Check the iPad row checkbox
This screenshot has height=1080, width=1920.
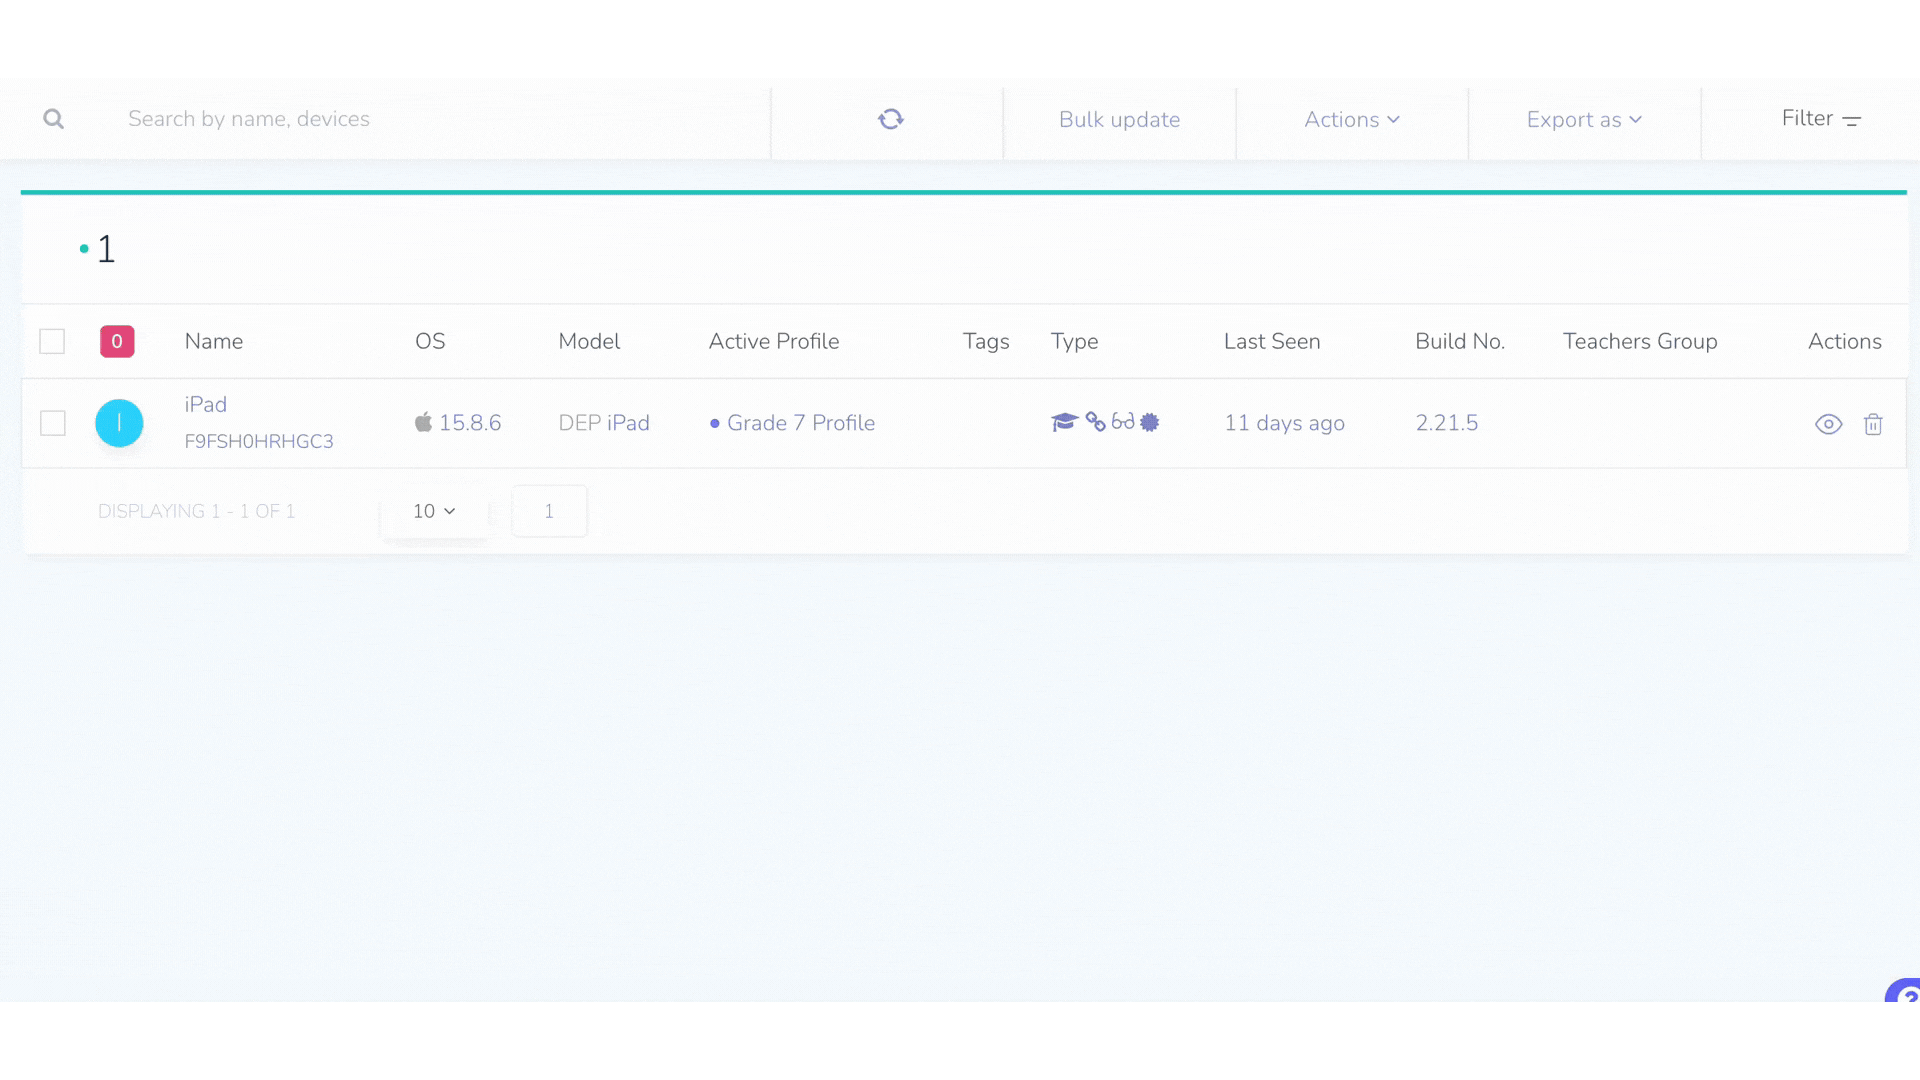(x=53, y=423)
